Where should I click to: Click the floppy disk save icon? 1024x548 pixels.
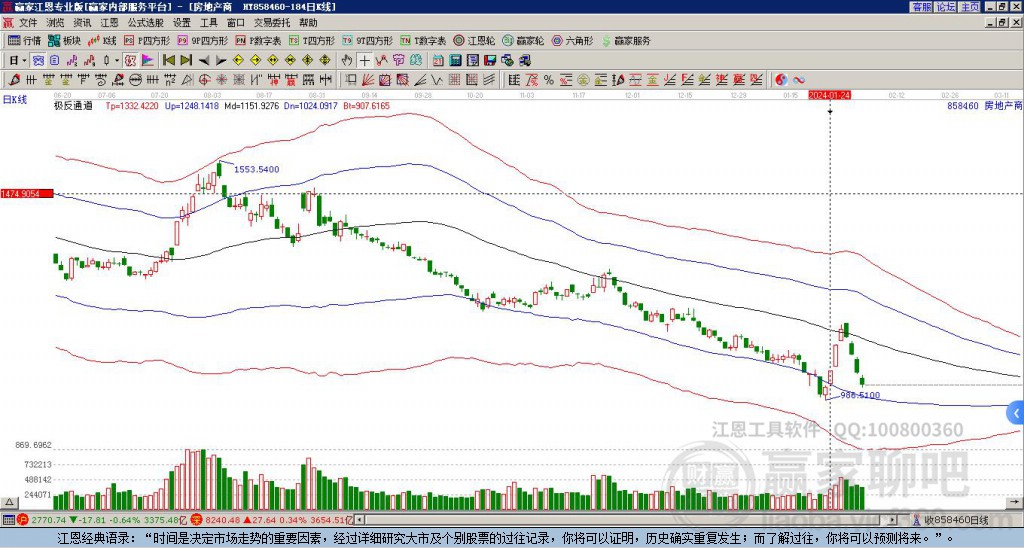[x=490, y=61]
